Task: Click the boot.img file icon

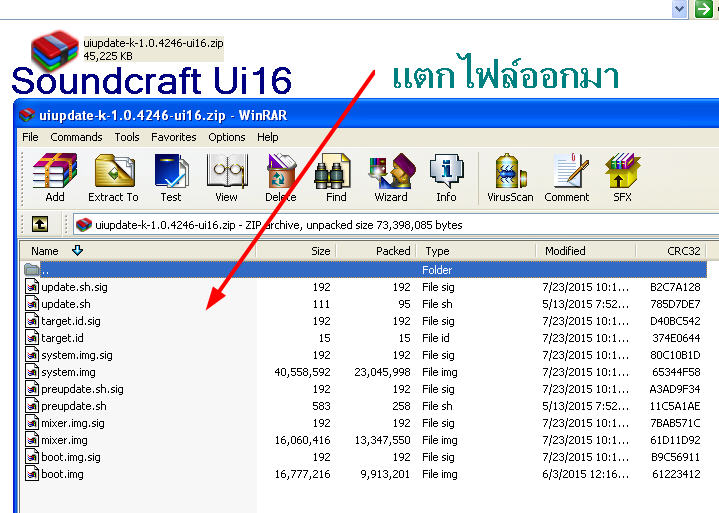Action: [32, 474]
